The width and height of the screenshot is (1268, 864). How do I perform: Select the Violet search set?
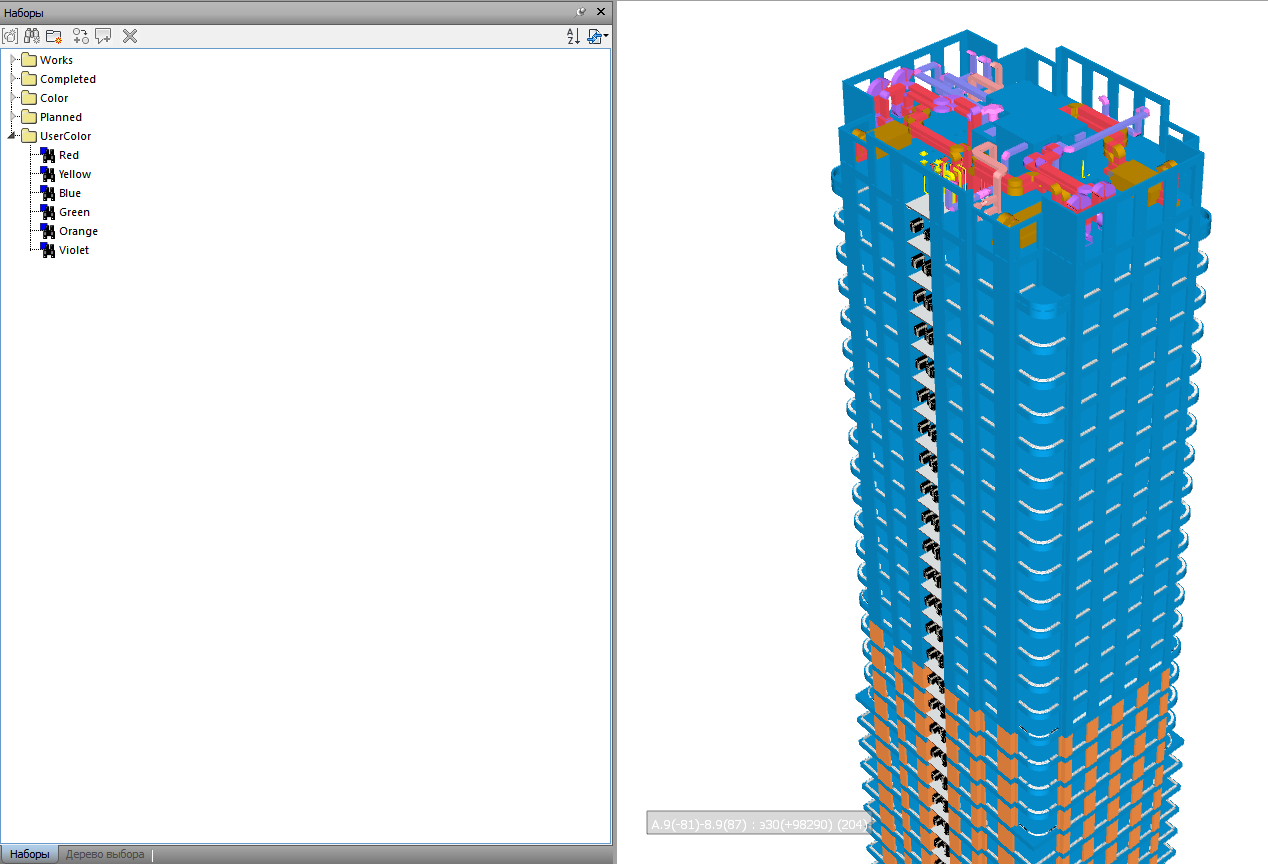coord(74,250)
